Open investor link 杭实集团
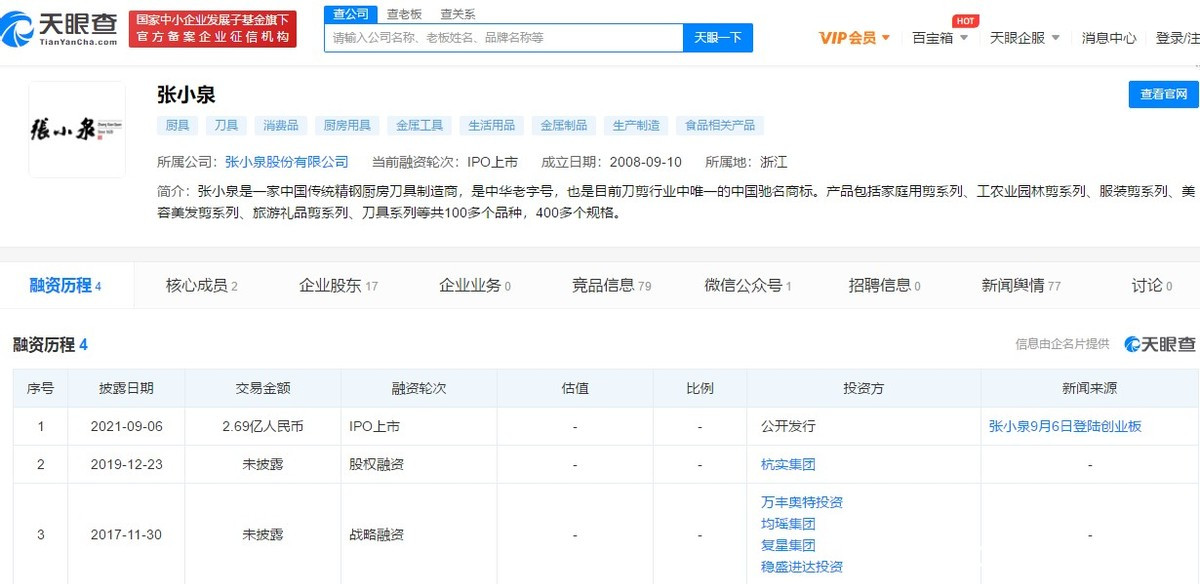The width and height of the screenshot is (1200, 584). [788, 464]
